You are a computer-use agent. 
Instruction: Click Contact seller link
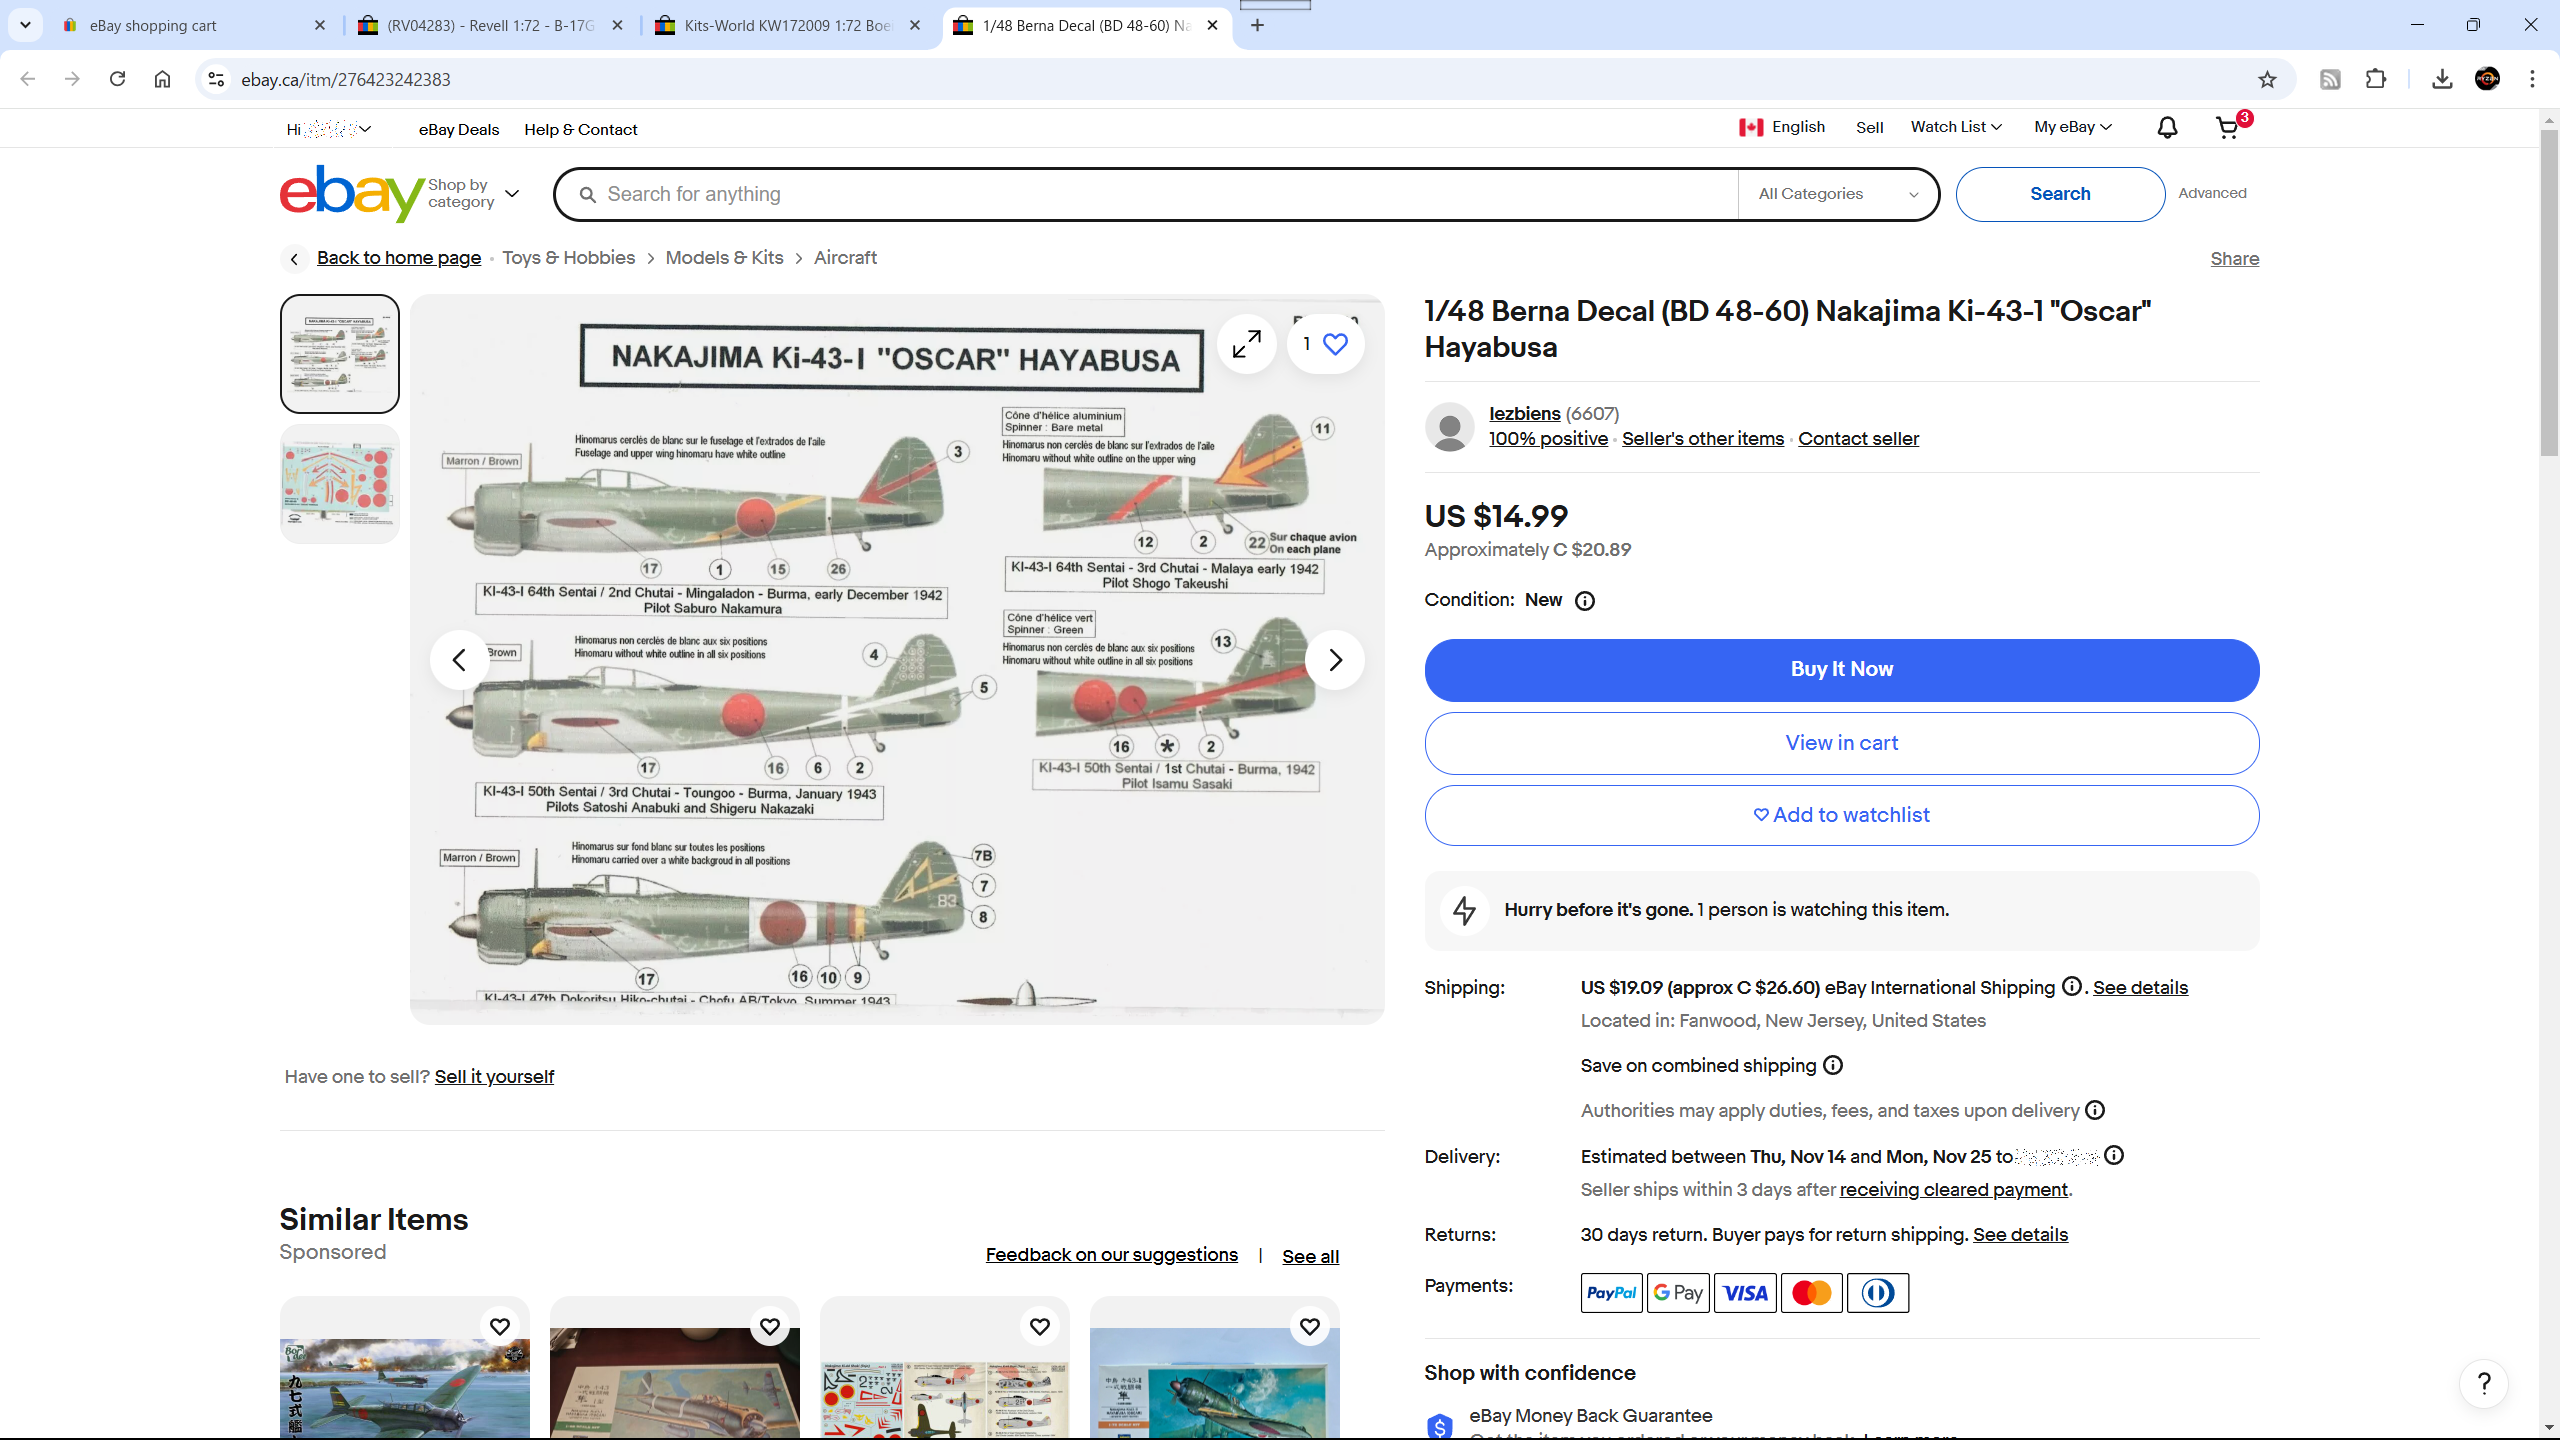(x=1858, y=438)
